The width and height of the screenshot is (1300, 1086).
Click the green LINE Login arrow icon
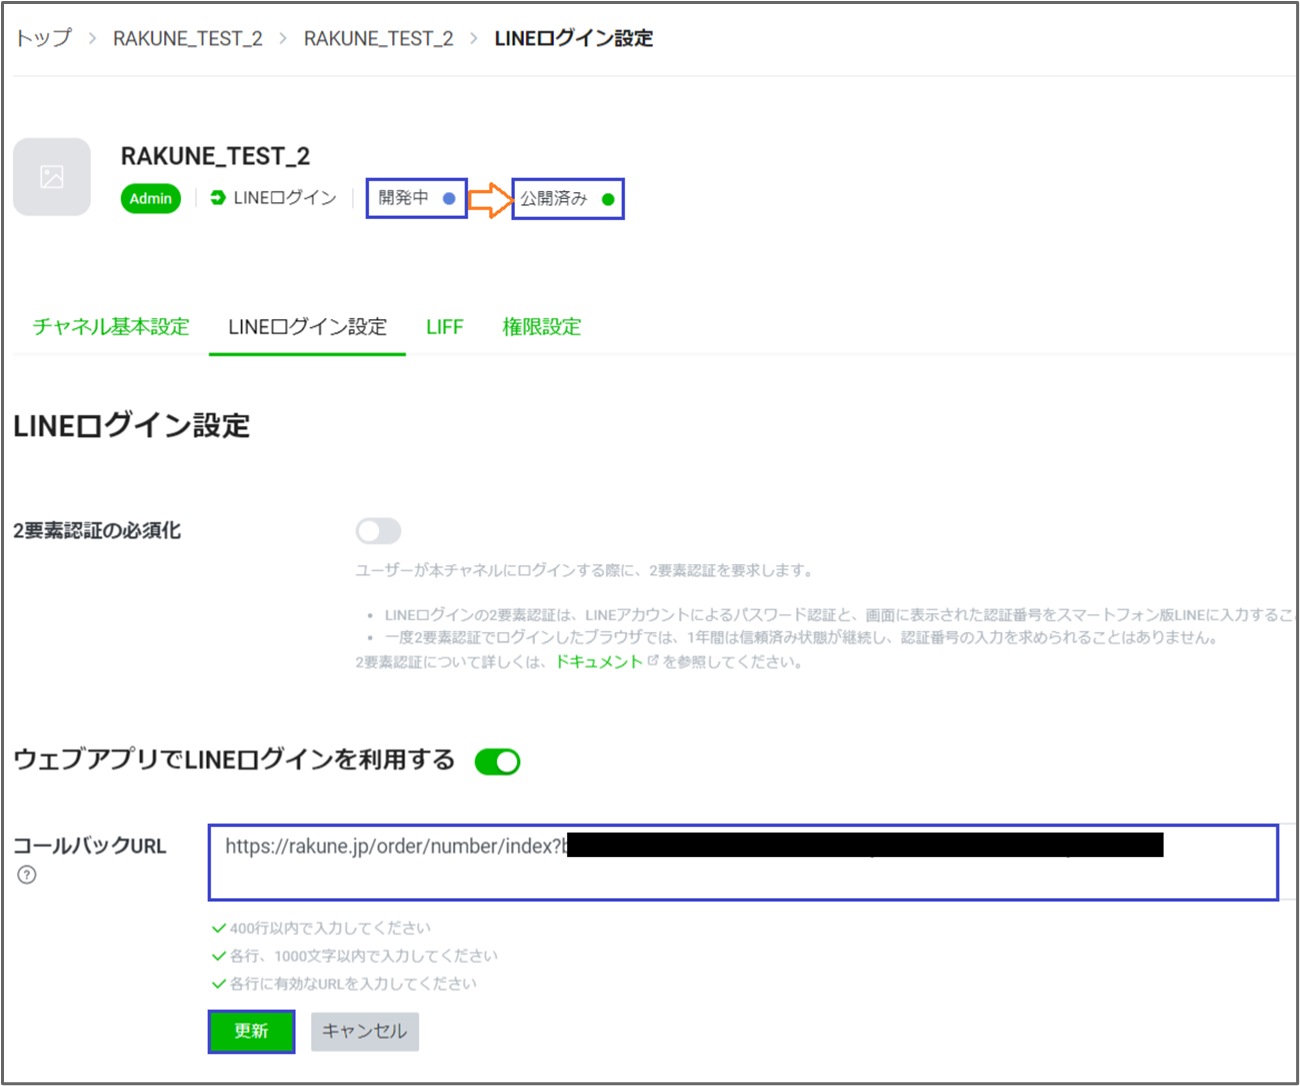pos(218,198)
